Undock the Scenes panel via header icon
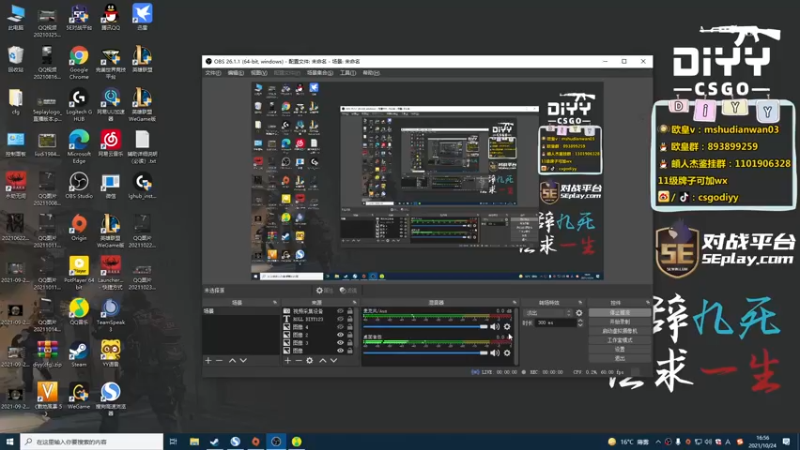 click(x=275, y=303)
